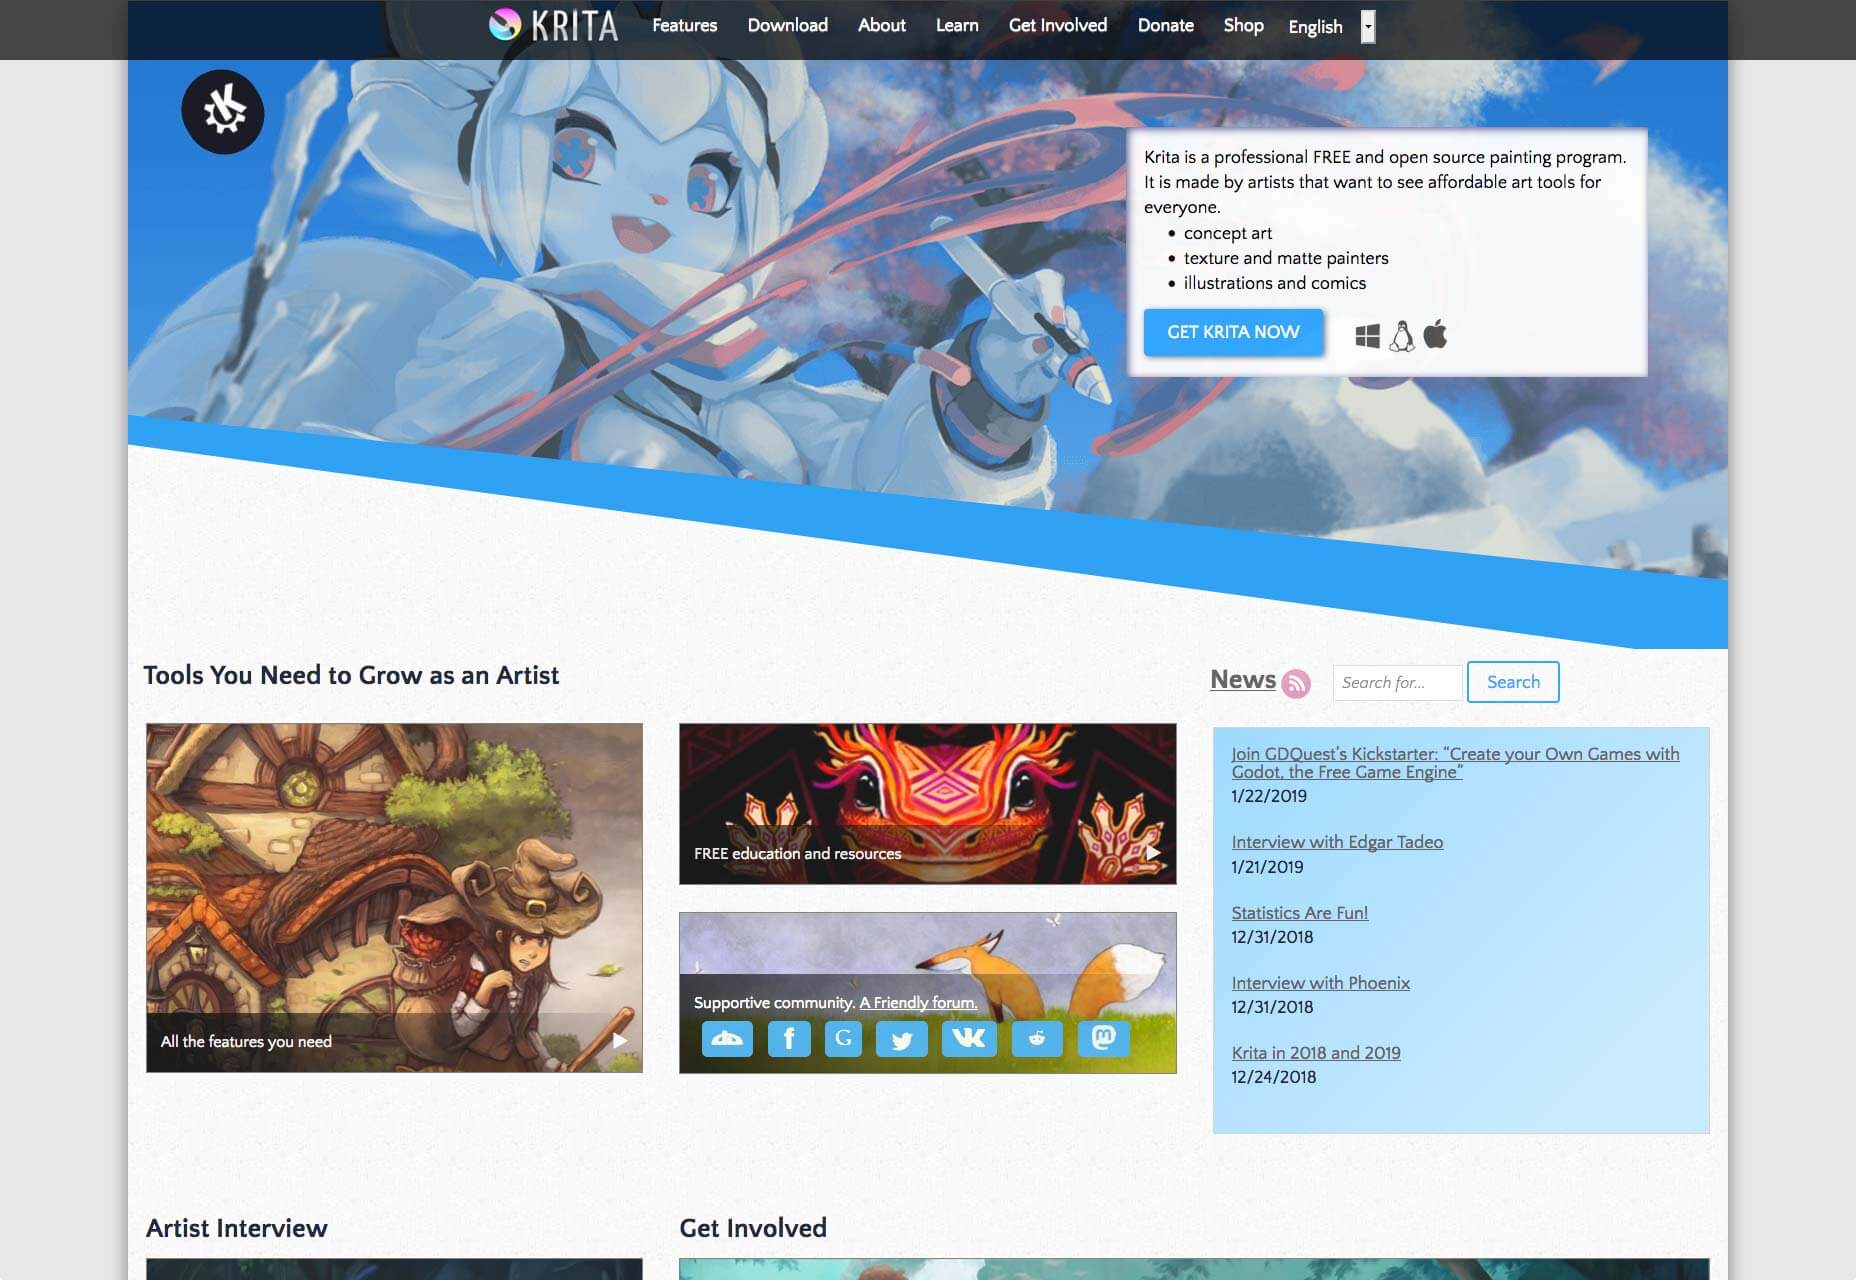Click the Windows platform icon
The height and width of the screenshot is (1280, 1856).
(1367, 336)
